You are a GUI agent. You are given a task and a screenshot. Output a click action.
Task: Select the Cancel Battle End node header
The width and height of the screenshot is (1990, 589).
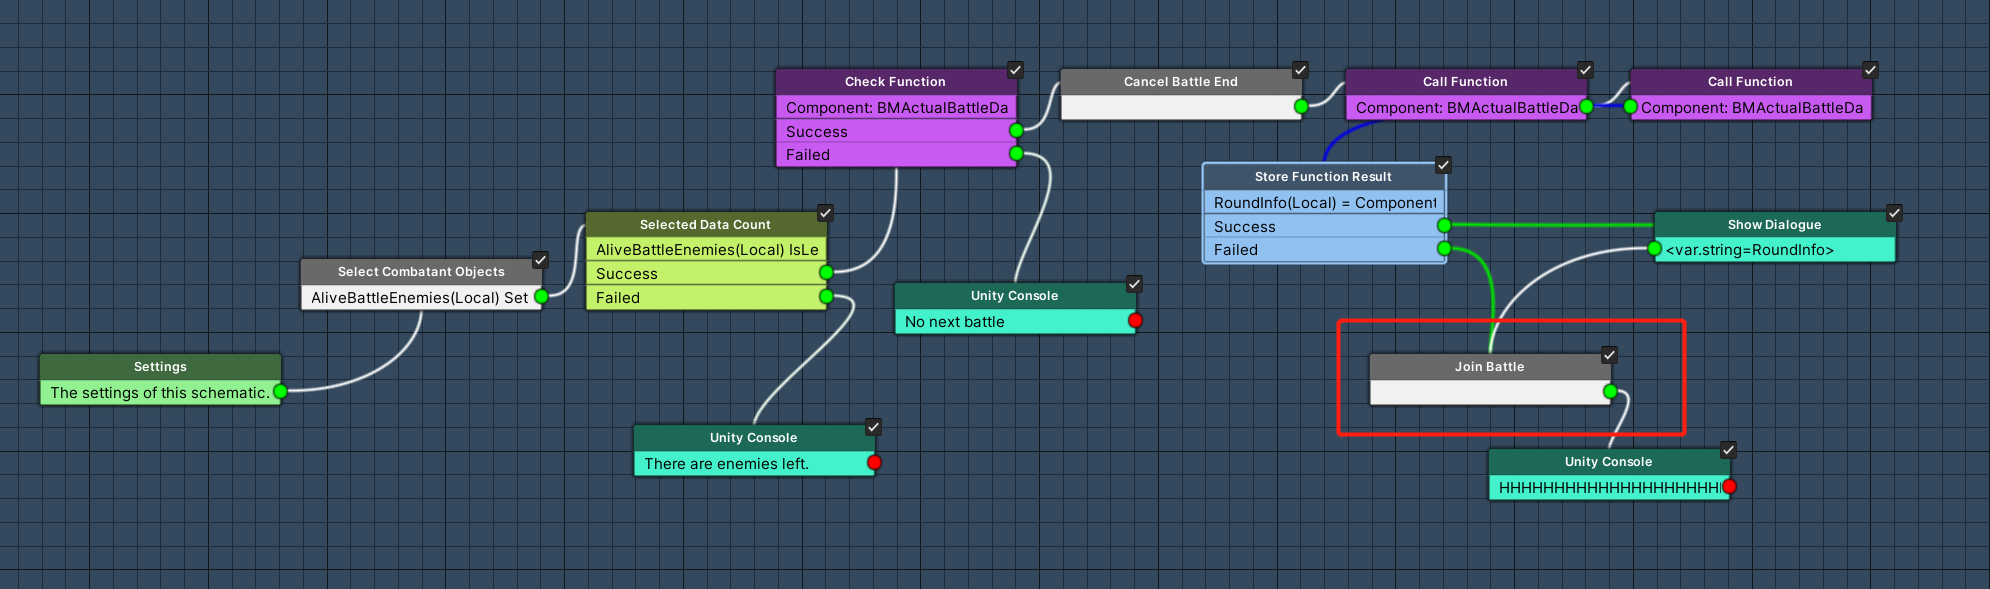[1181, 82]
